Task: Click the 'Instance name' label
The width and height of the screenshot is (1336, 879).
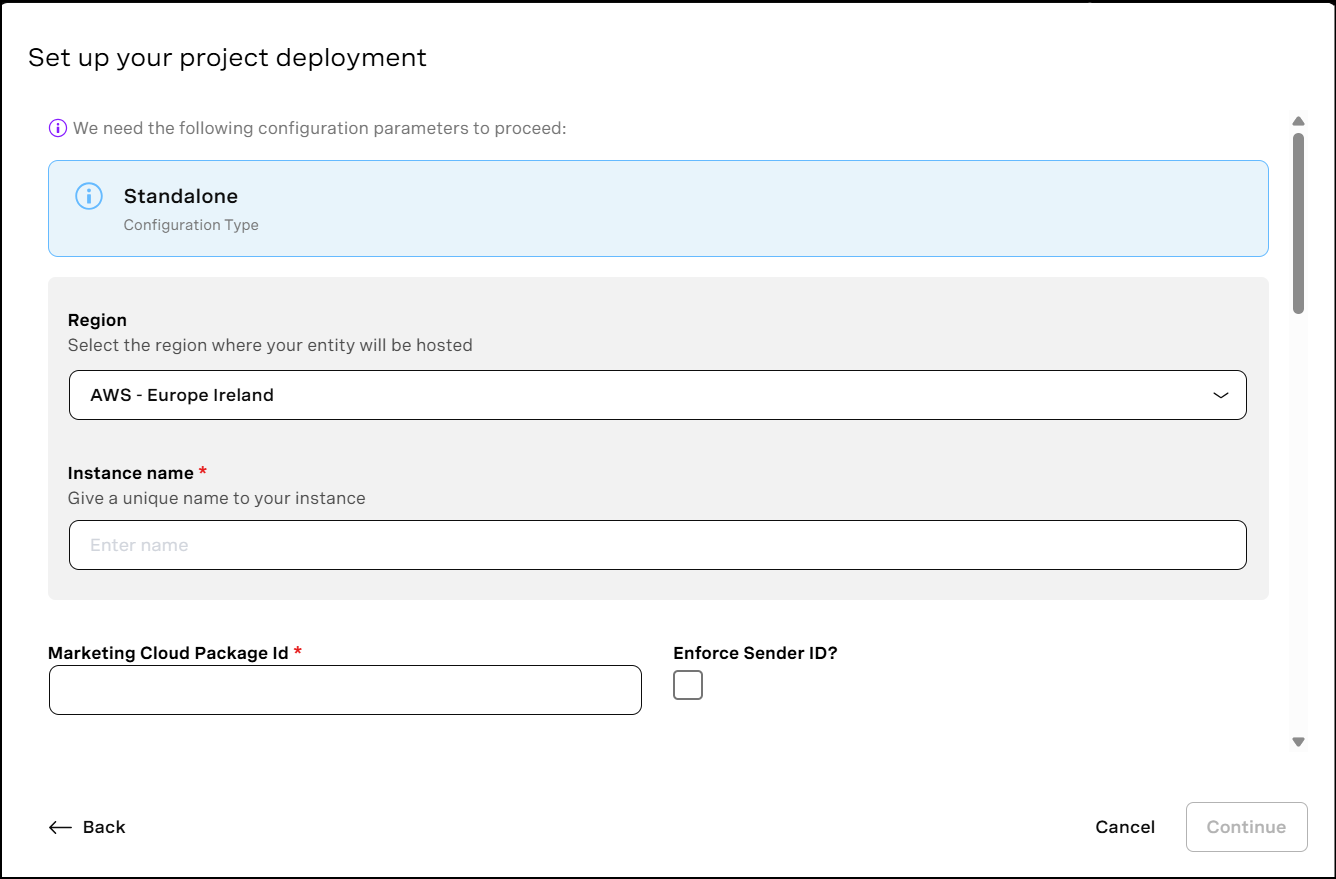Action: point(131,472)
